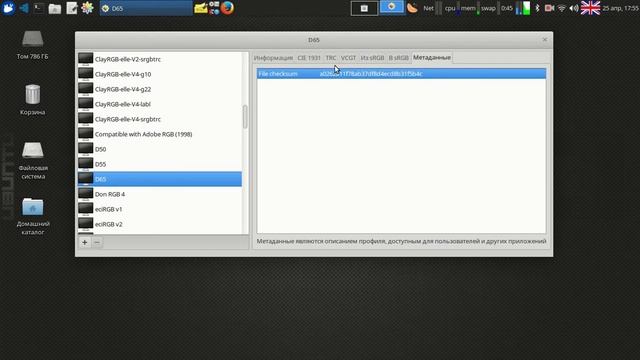Click the monitor icon beside D50
Screen dimensions: 640x360
85,149
